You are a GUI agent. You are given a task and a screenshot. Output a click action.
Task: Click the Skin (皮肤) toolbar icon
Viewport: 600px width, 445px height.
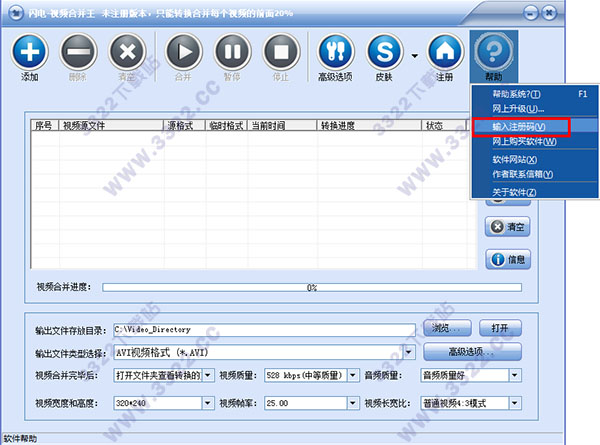[x=385, y=50]
